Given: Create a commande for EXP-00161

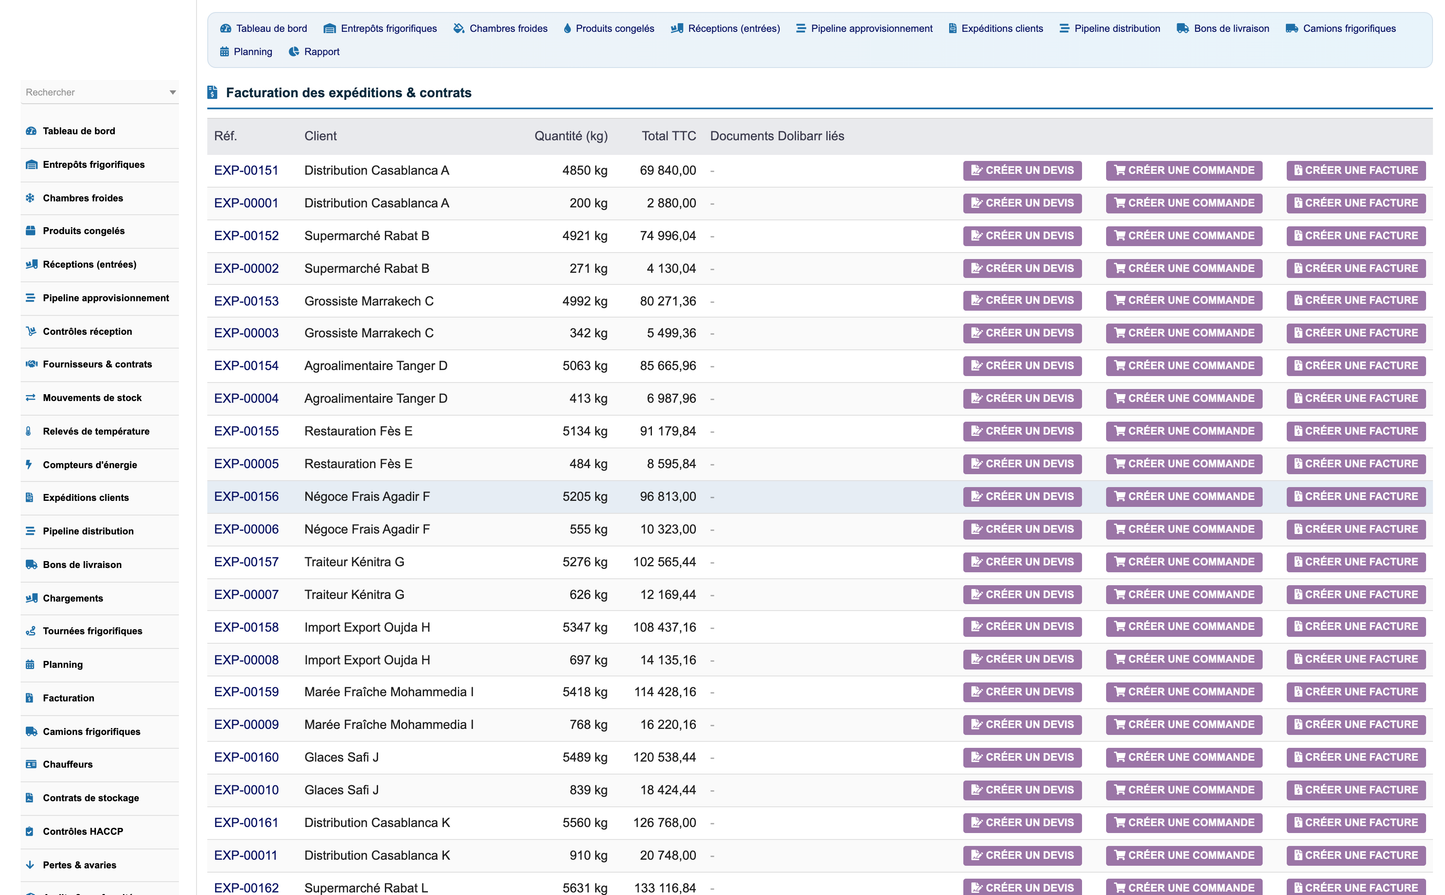Looking at the screenshot, I should coord(1184,823).
